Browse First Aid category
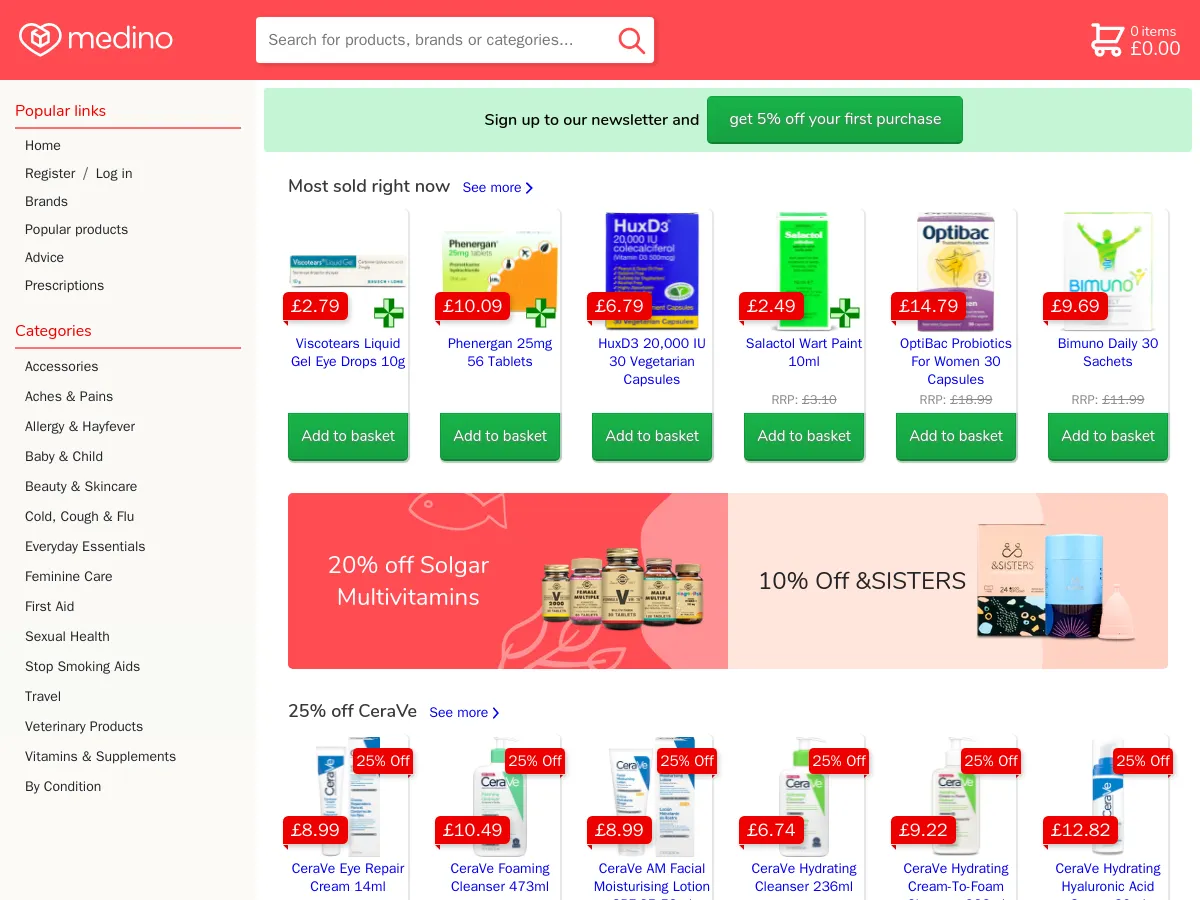Screen dimensions: 1200x900 point(49,606)
